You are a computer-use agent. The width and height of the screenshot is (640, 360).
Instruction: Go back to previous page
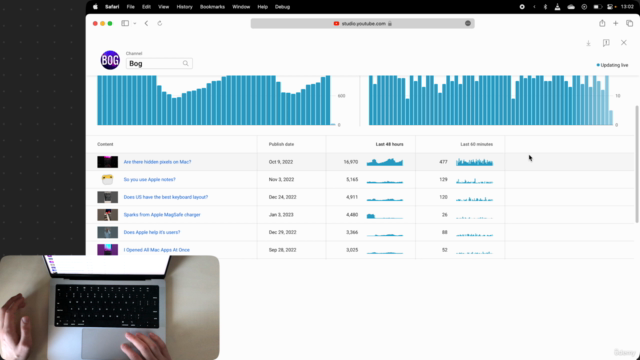coord(146,23)
